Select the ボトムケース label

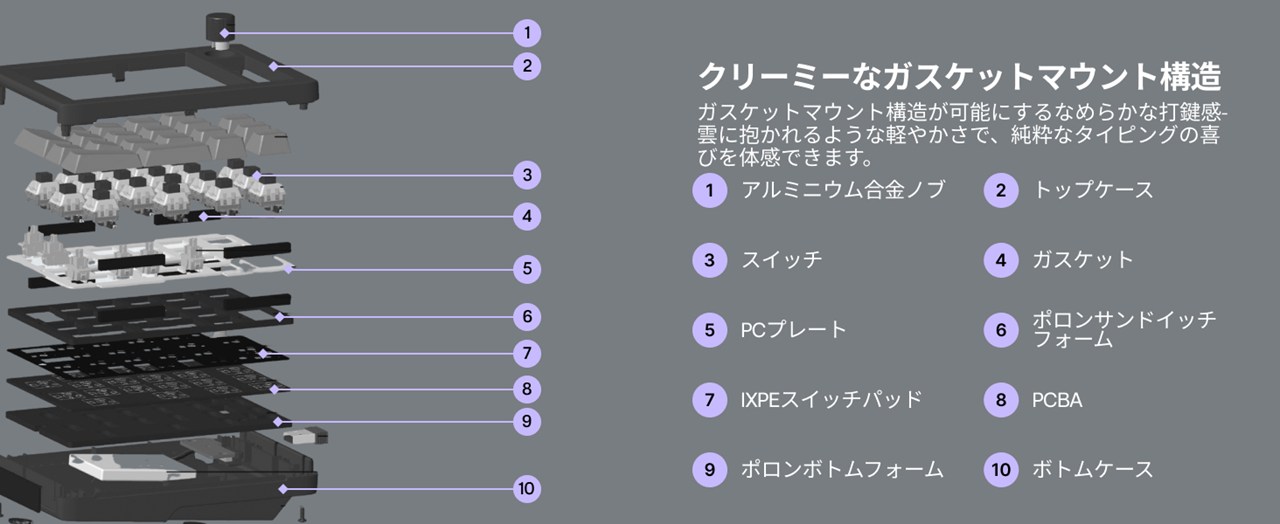[1092, 469]
